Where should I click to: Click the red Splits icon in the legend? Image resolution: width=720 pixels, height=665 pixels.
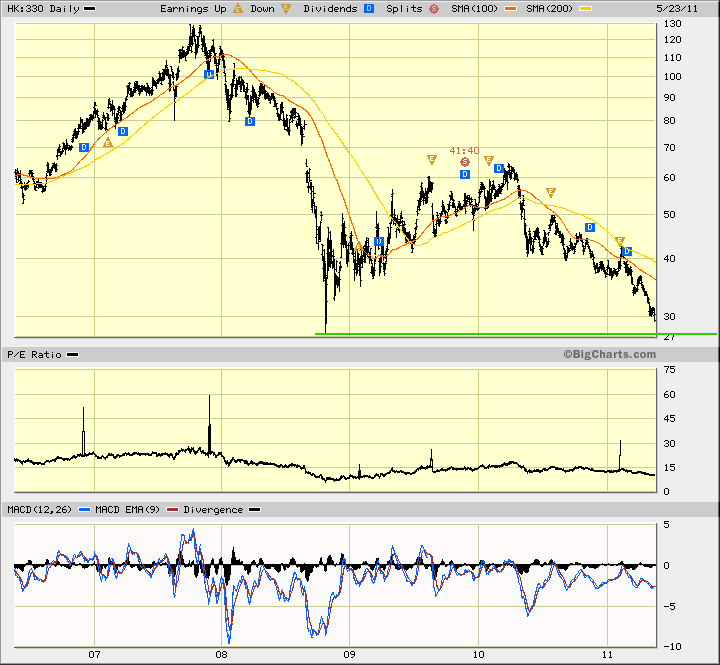coord(434,9)
